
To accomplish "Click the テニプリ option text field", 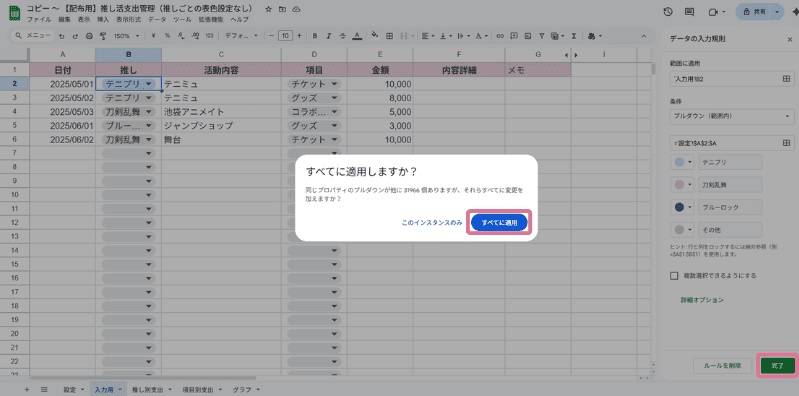I will (730, 162).
